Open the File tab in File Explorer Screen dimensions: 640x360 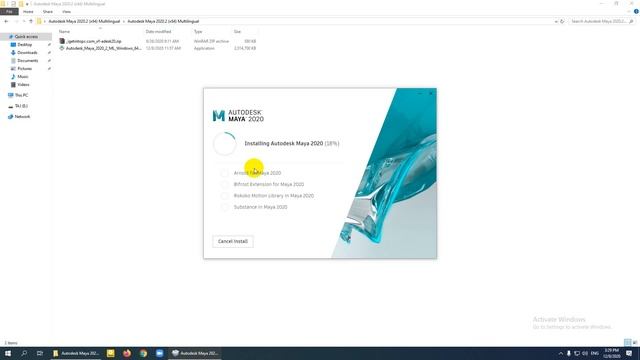tap(9, 12)
